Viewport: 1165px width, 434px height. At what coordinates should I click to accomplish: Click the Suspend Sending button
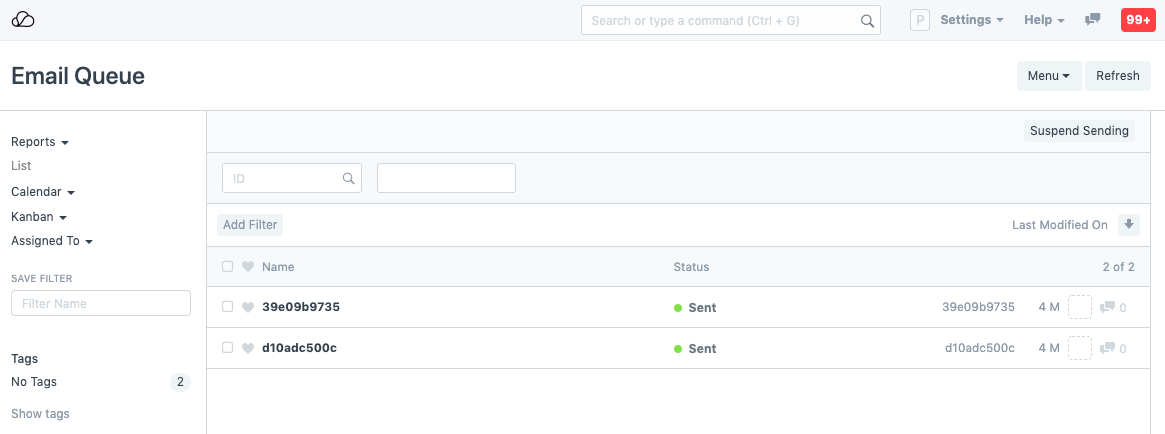[1079, 131]
